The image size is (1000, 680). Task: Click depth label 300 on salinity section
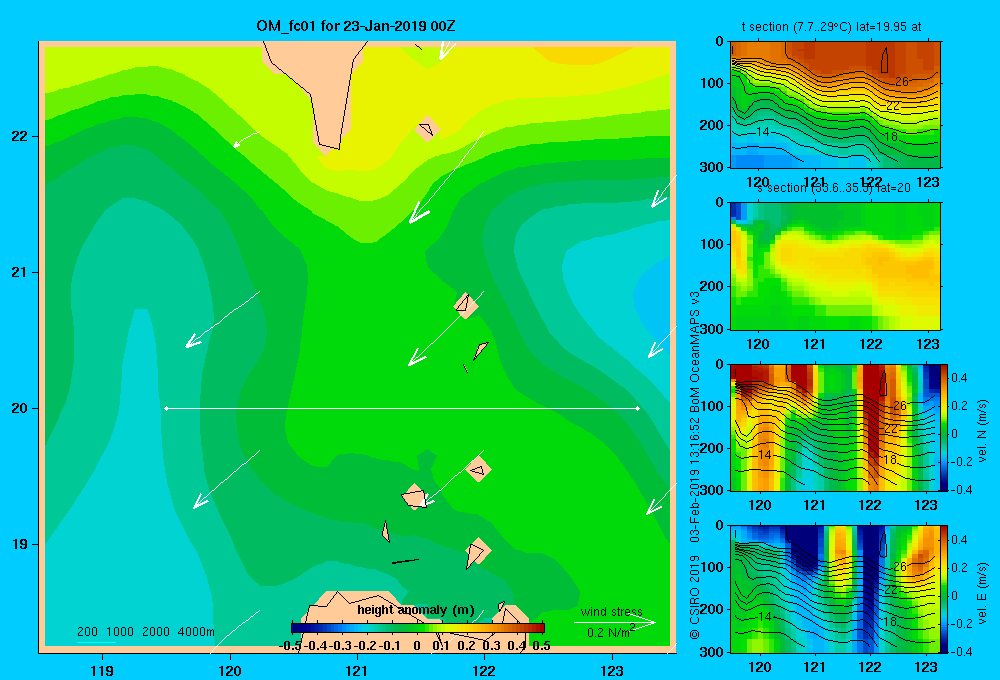pos(713,329)
